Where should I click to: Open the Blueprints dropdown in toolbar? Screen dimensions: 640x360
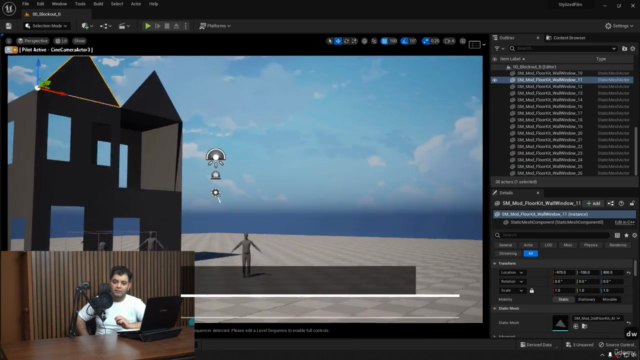(x=106, y=26)
